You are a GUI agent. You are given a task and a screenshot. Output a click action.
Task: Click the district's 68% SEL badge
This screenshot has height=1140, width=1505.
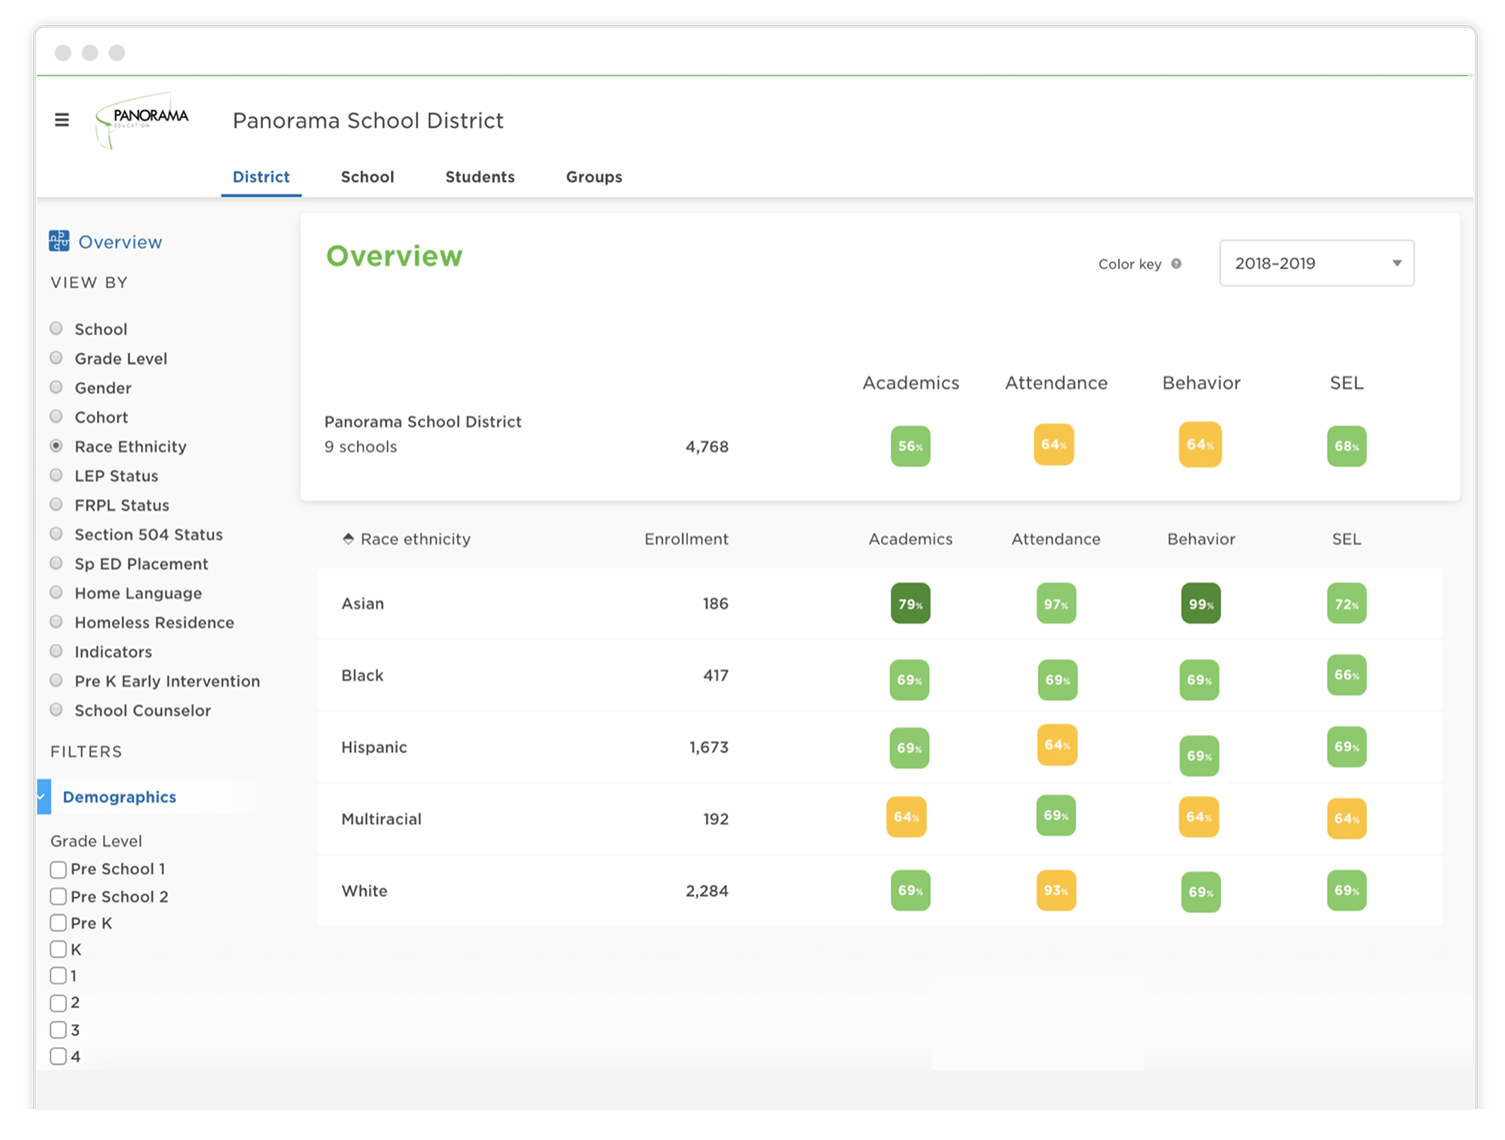[1346, 446]
